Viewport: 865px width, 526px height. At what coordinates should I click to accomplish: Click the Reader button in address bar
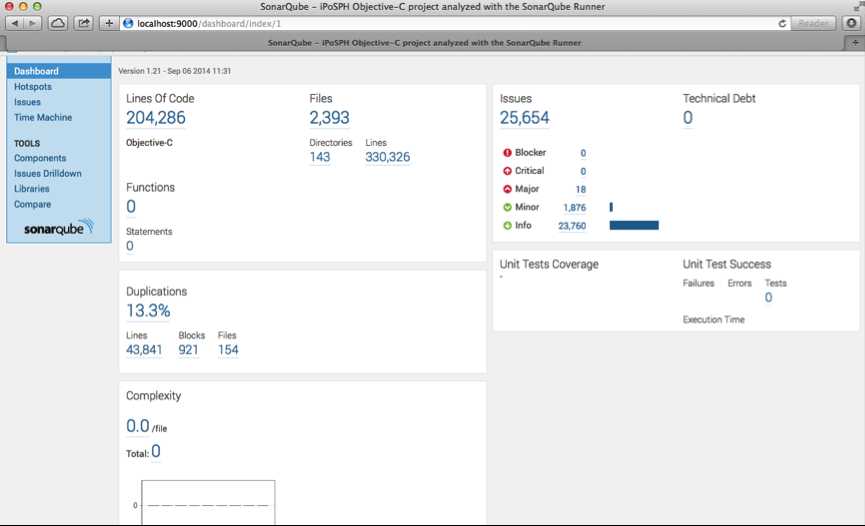[813, 23]
